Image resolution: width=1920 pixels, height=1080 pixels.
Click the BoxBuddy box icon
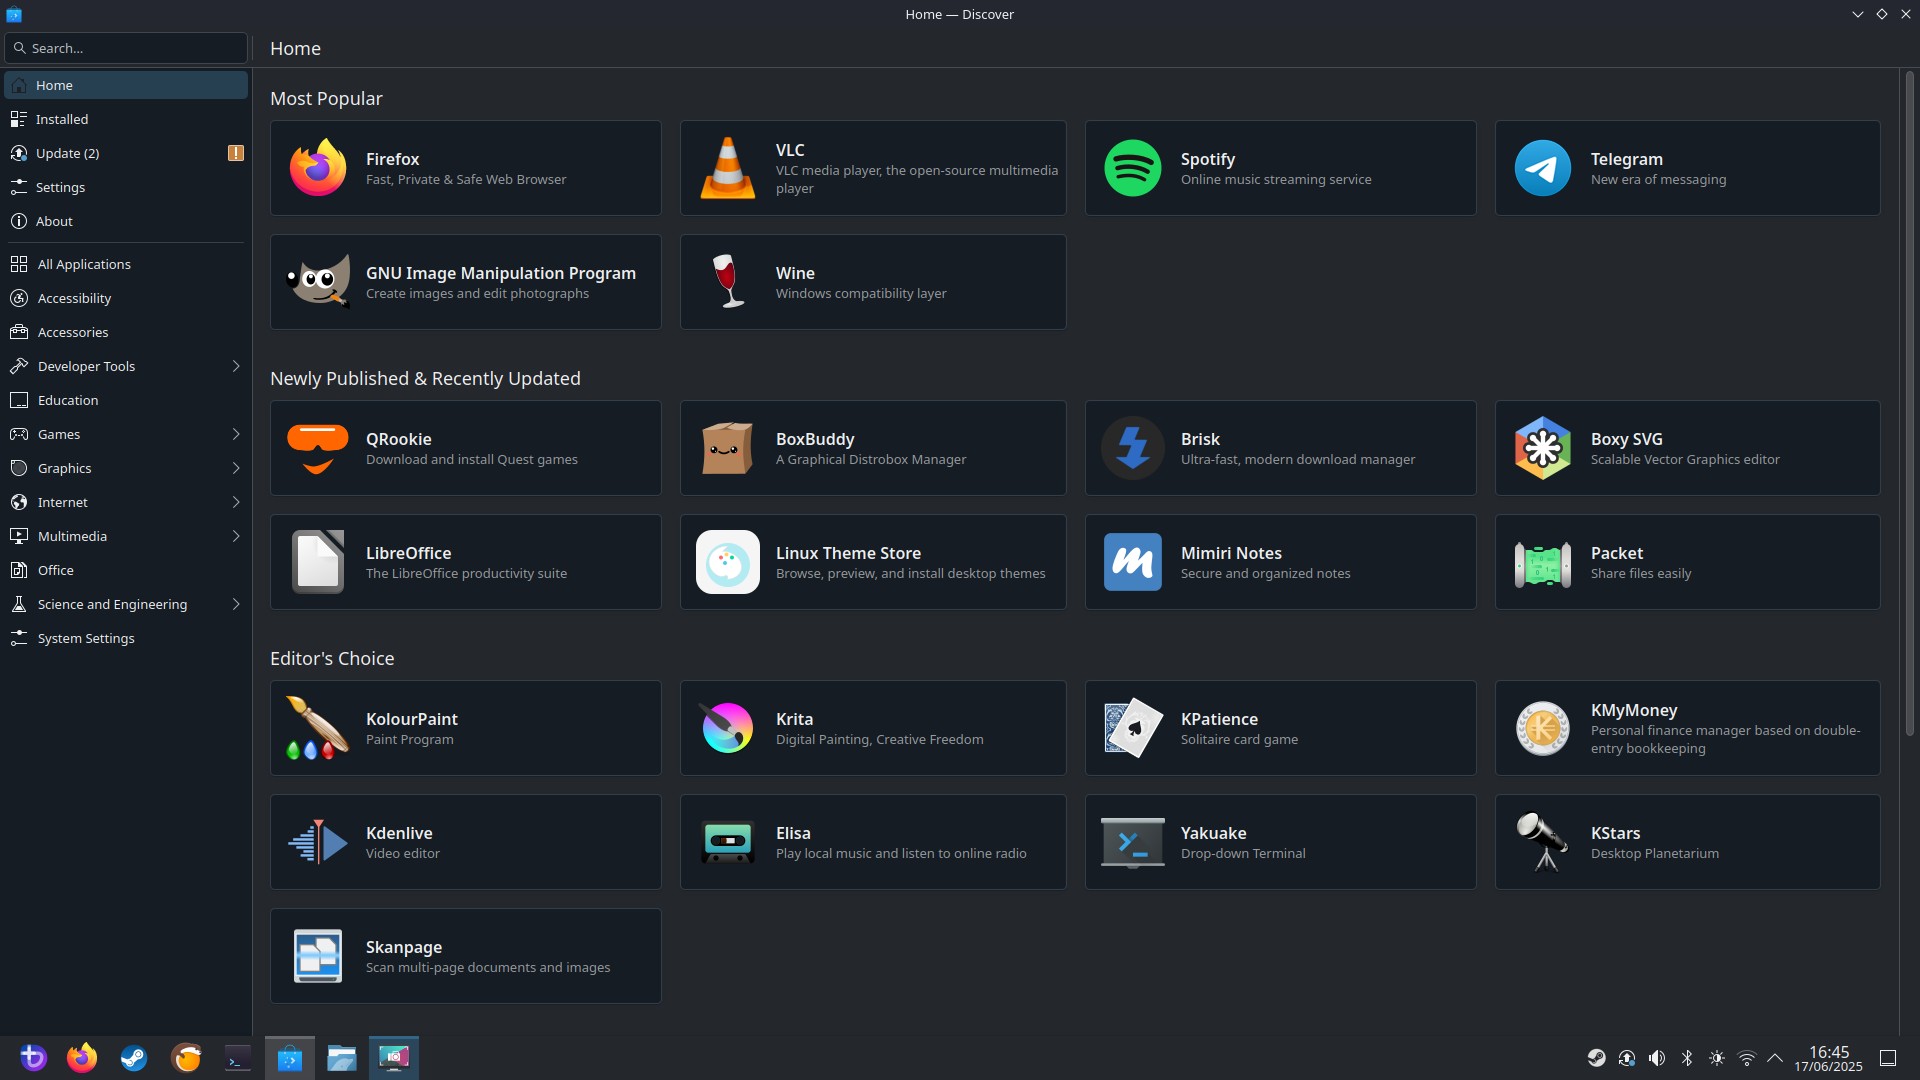tap(727, 448)
